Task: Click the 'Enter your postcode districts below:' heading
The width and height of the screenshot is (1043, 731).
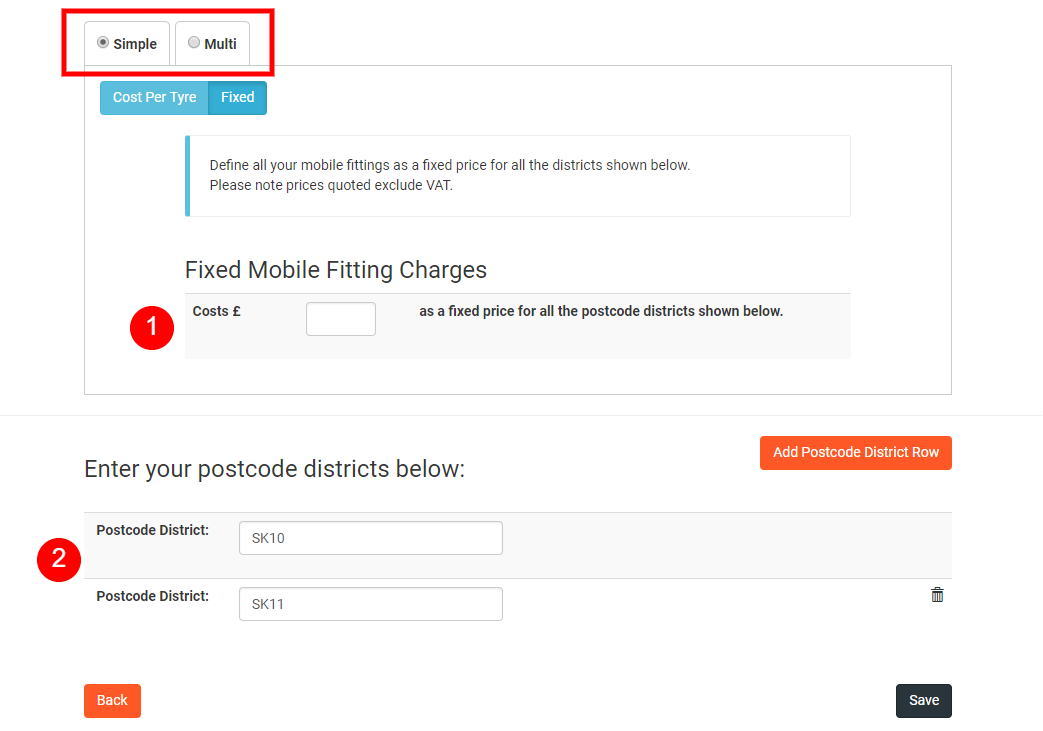Action: coord(274,469)
